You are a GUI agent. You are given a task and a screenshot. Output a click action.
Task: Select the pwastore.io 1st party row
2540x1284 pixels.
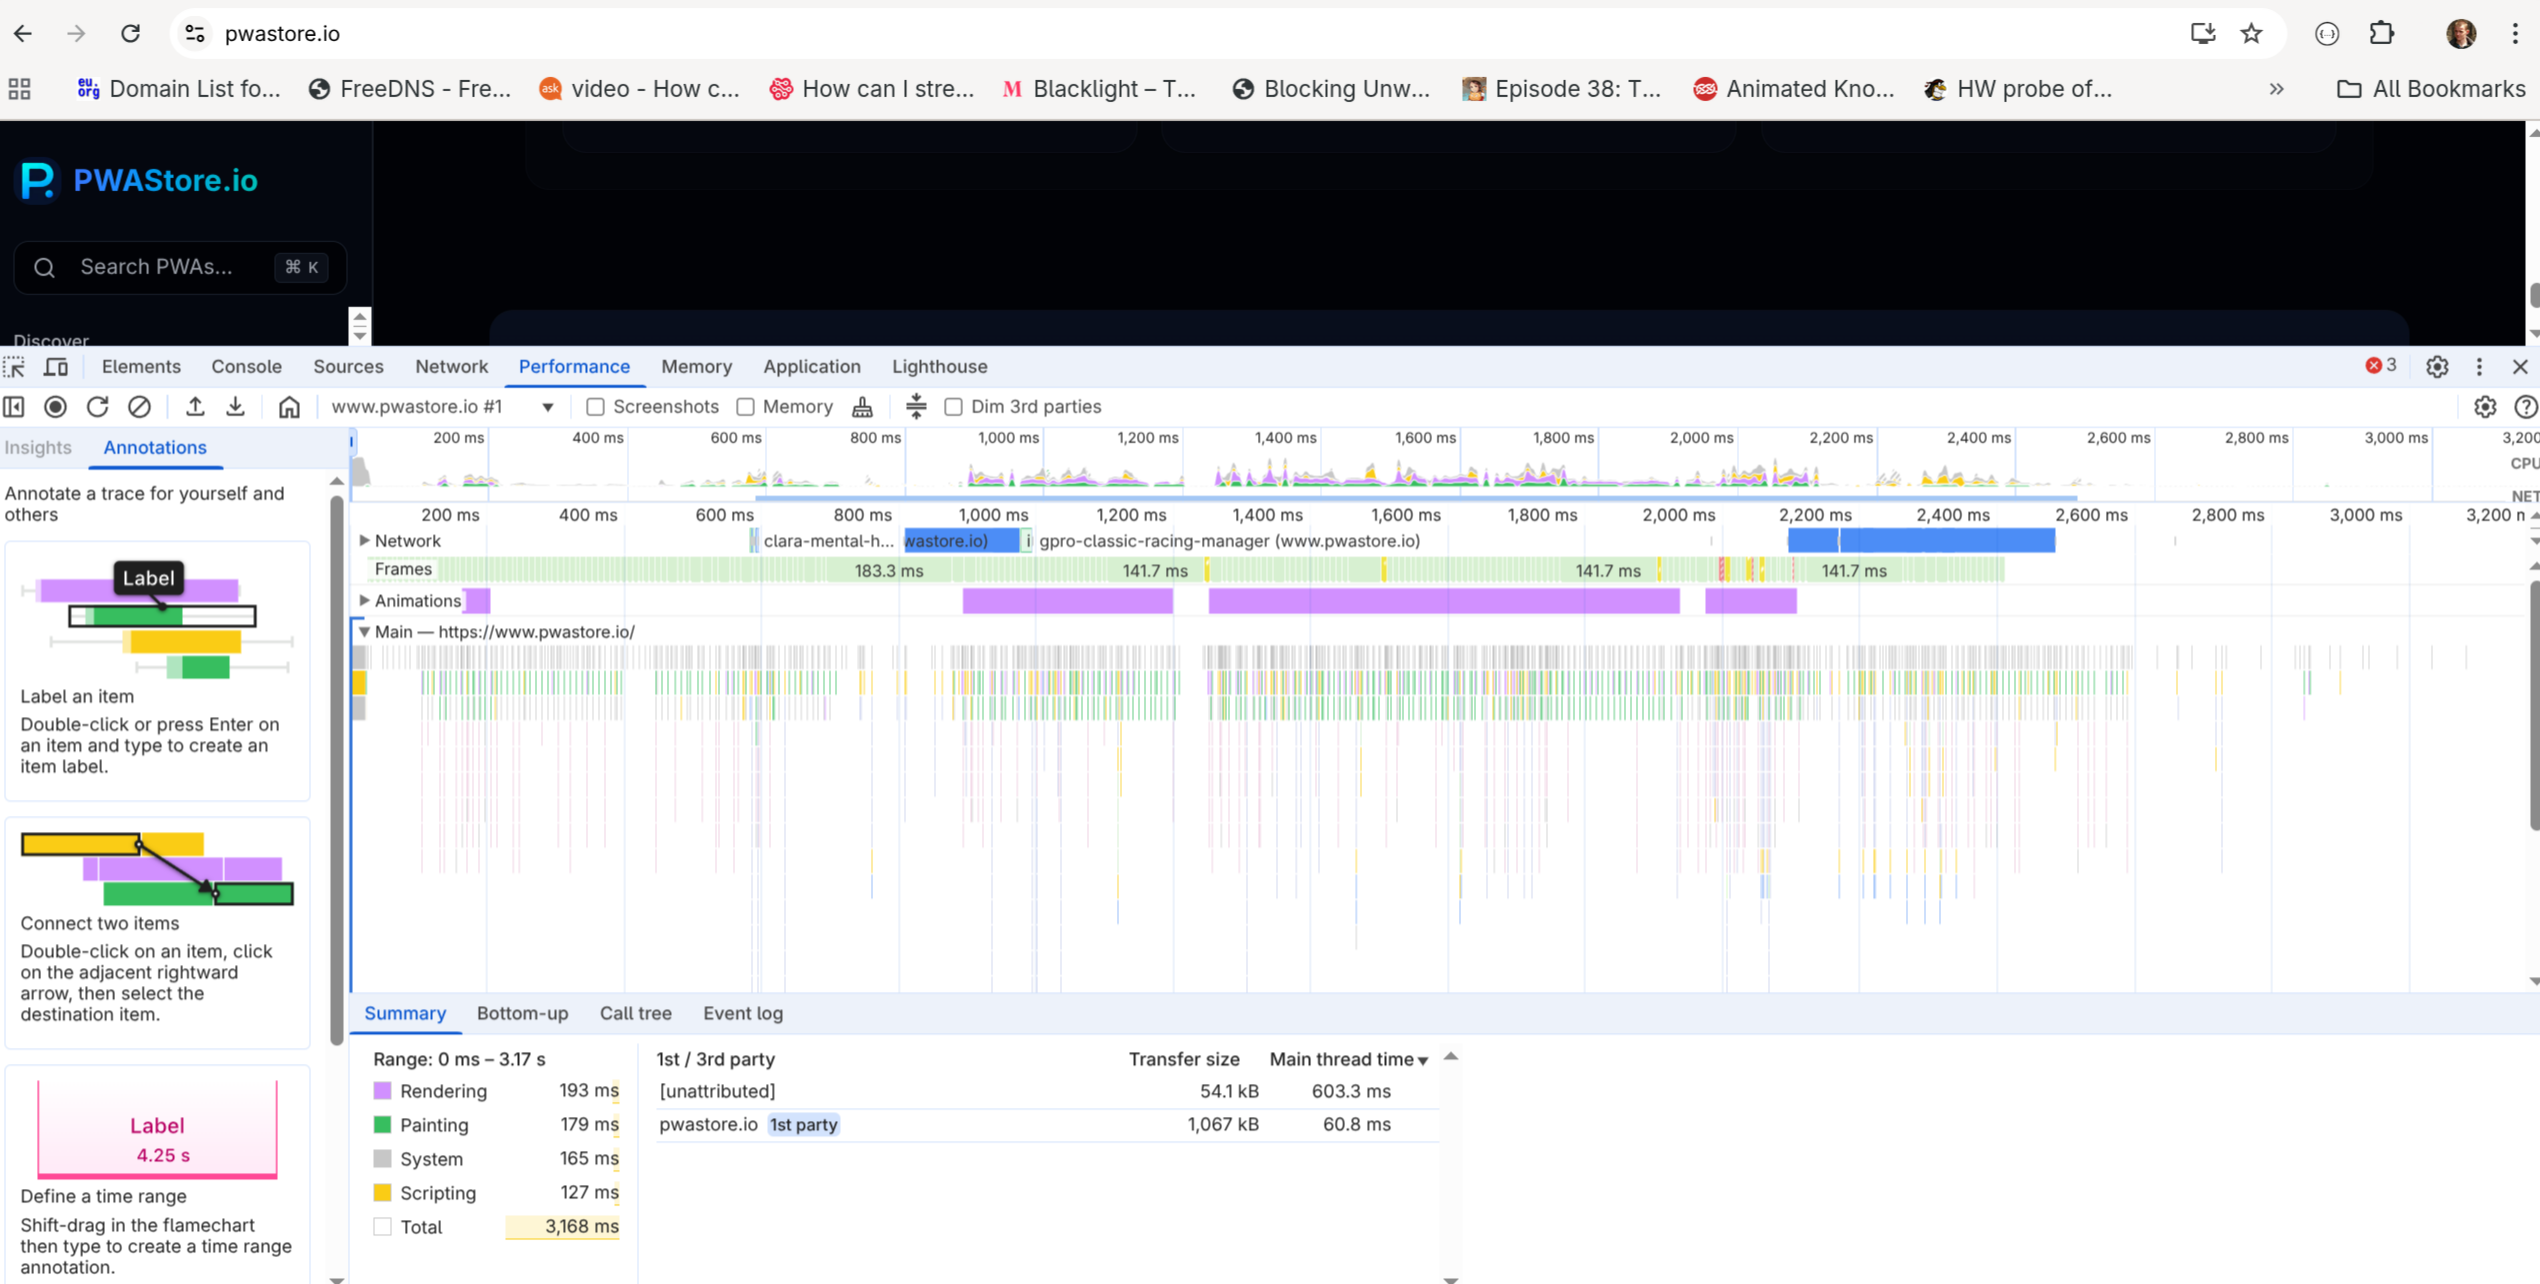1047,1124
